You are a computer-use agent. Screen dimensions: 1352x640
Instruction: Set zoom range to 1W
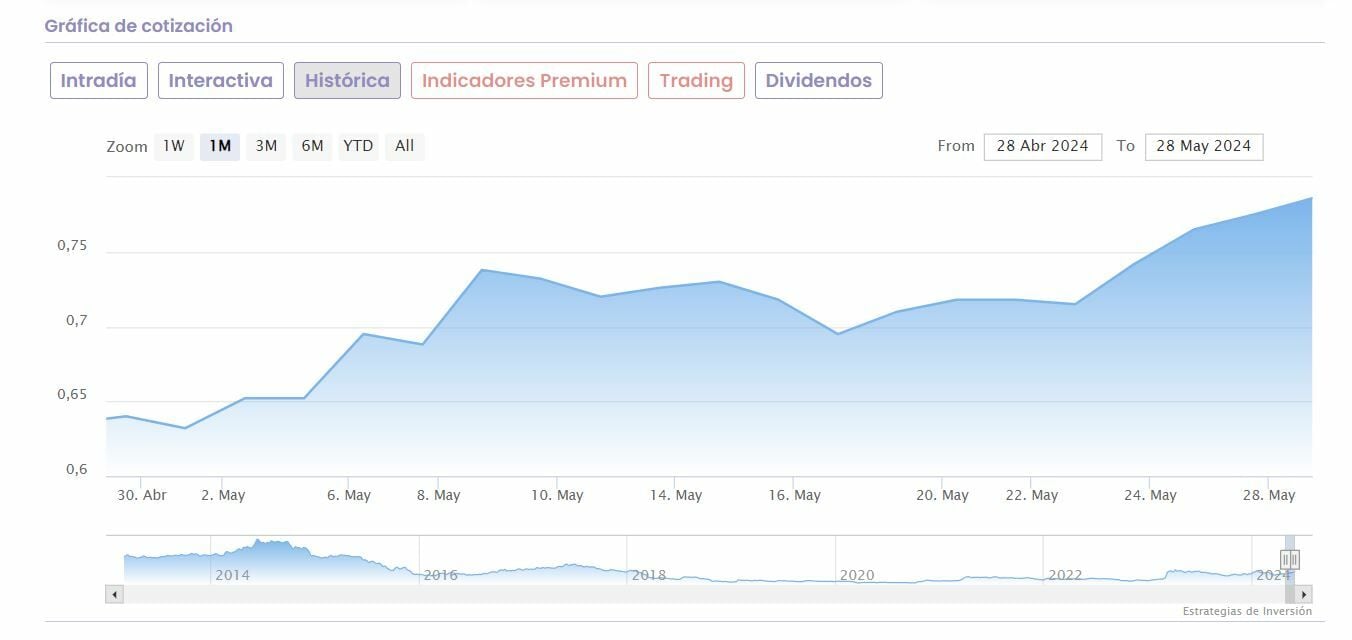174,146
